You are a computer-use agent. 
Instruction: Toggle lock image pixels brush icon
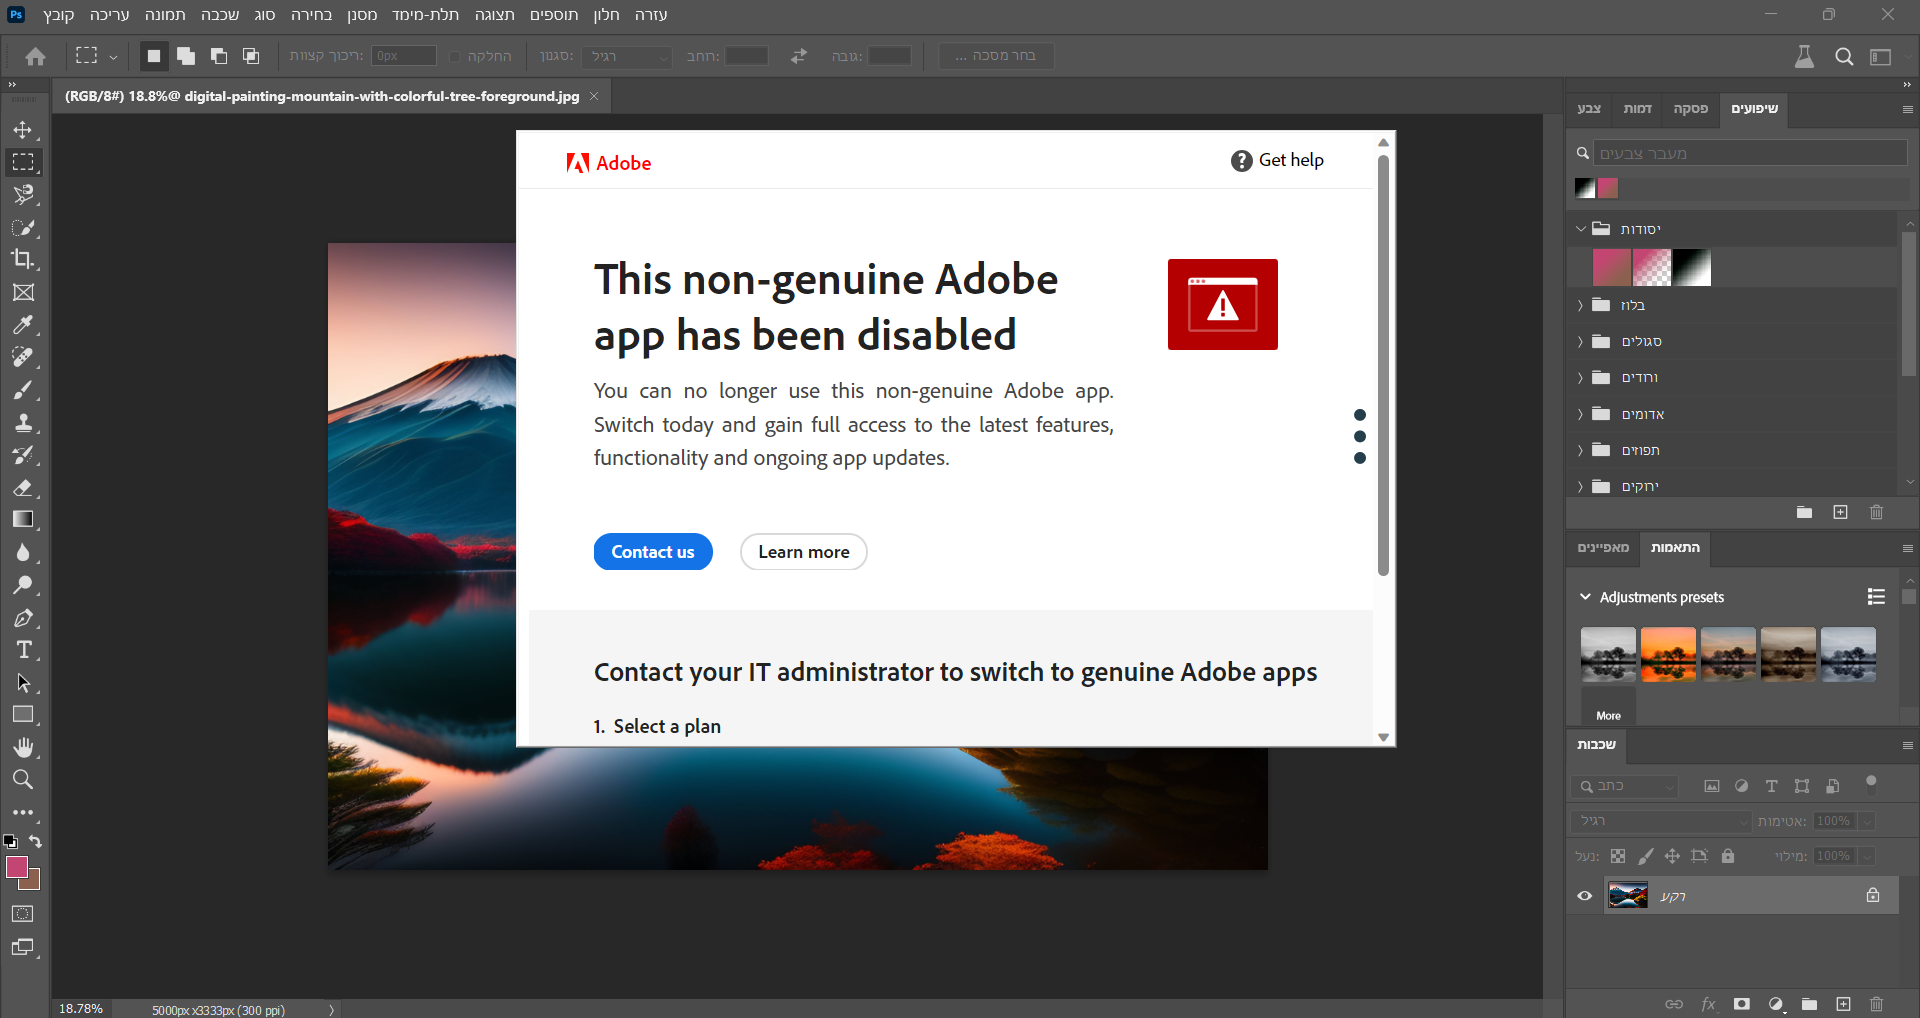1645,856
